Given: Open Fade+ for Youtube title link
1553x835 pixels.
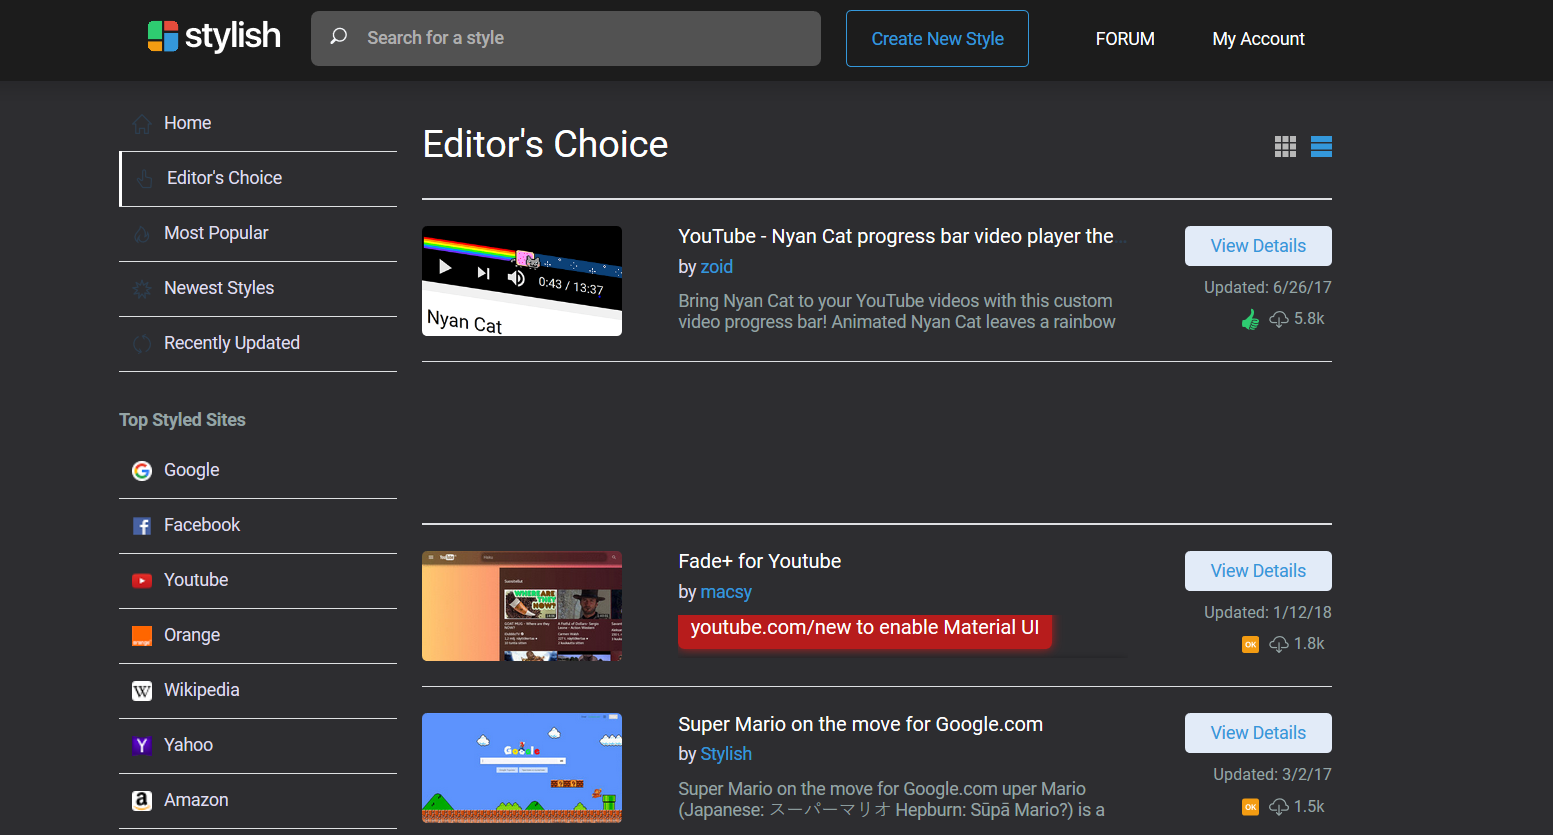Looking at the screenshot, I should [x=760, y=561].
